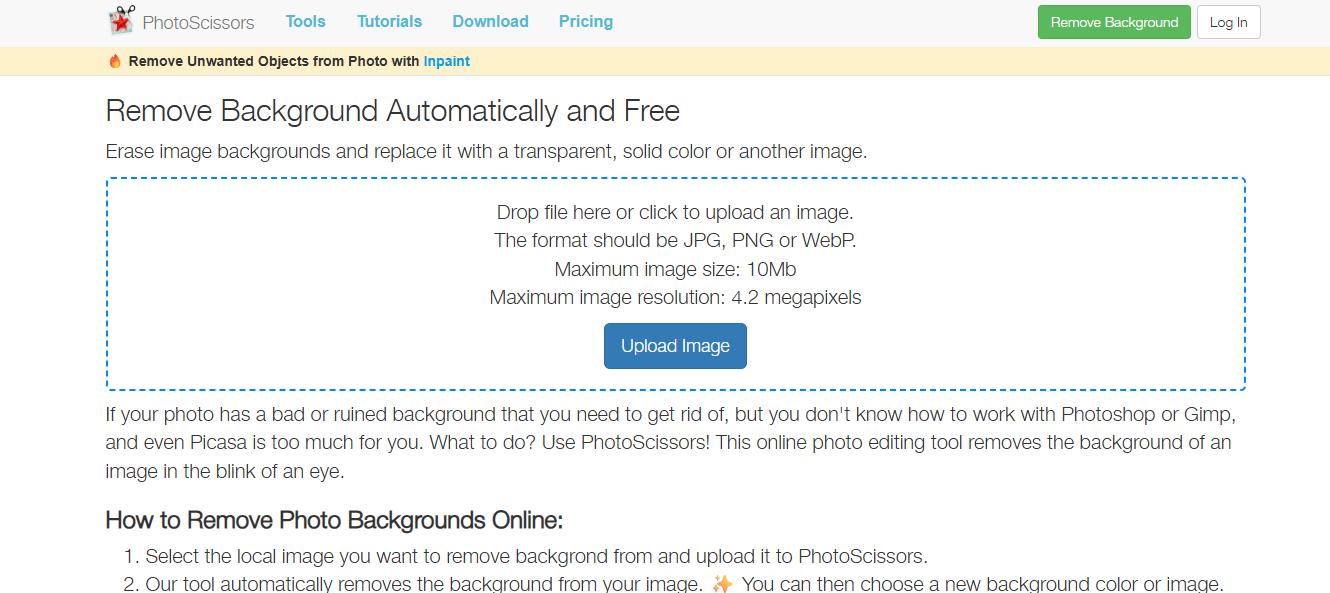Open the Download page
1330x593 pixels.
(x=490, y=21)
